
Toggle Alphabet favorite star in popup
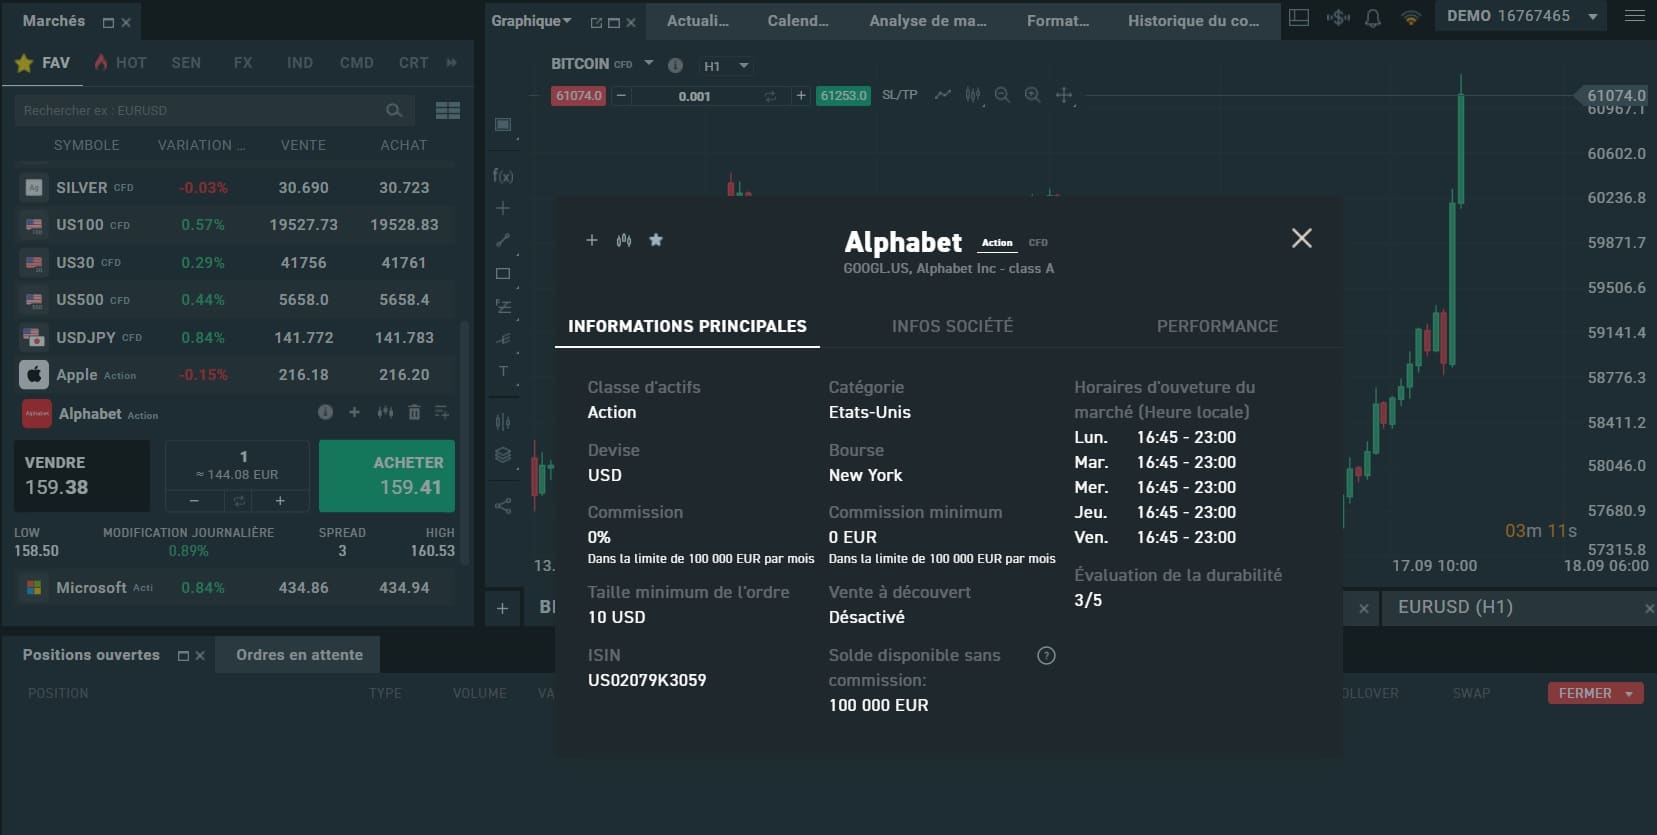tap(656, 240)
